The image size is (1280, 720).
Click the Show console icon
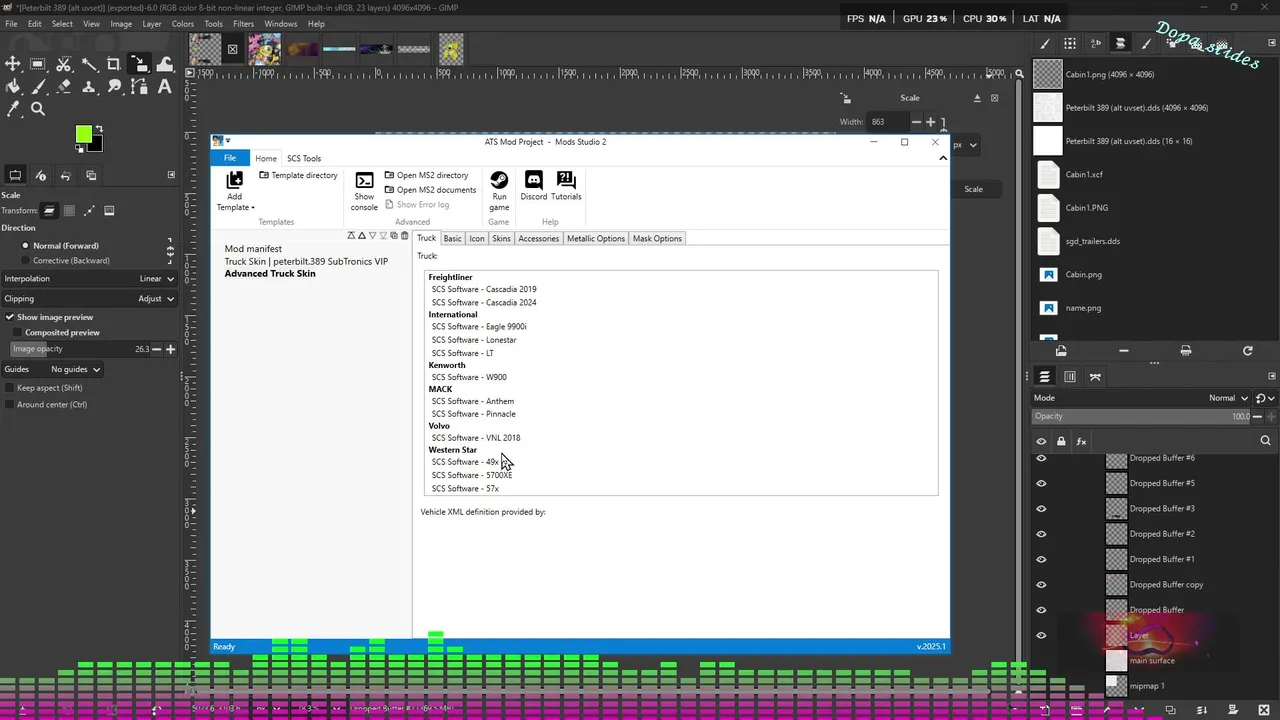coord(364,180)
